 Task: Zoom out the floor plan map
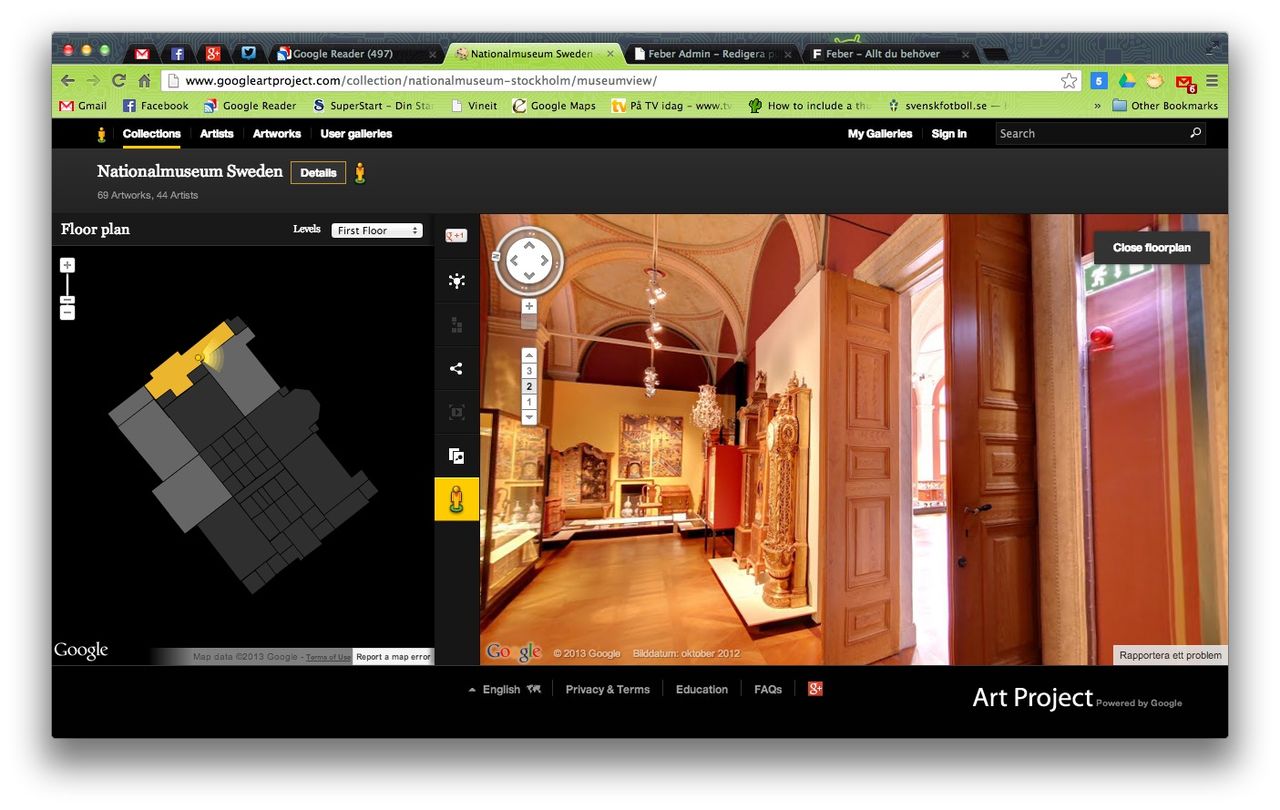[67, 313]
